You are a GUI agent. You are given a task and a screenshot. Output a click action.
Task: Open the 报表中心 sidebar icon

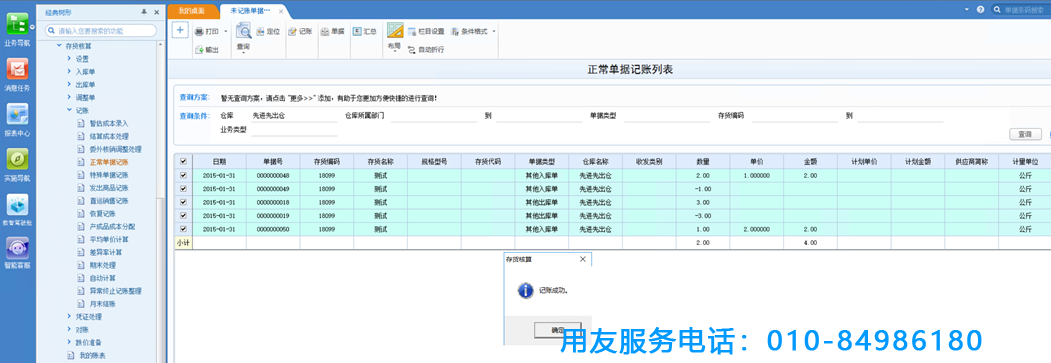17,114
